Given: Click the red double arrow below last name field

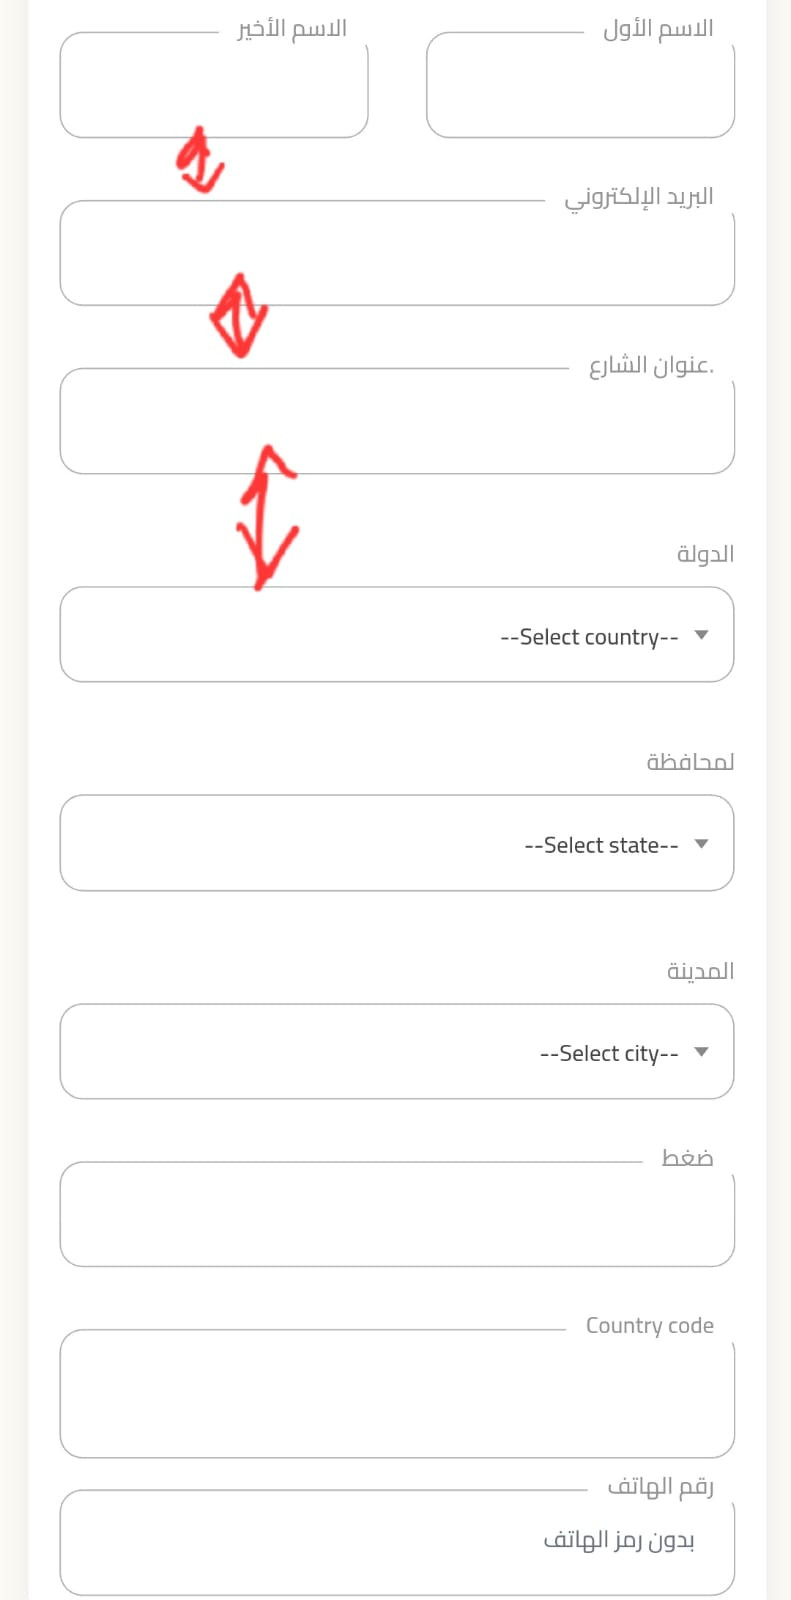Looking at the screenshot, I should (199, 159).
